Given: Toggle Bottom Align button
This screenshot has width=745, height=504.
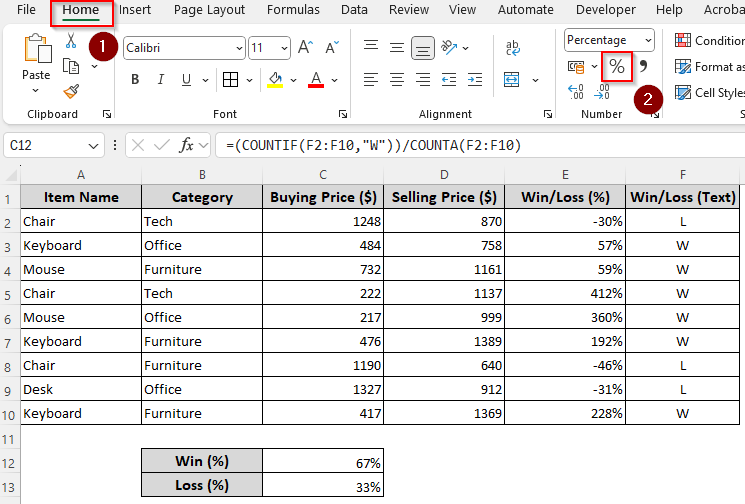Looking at the screenshot, I should [x=422, y=48].
